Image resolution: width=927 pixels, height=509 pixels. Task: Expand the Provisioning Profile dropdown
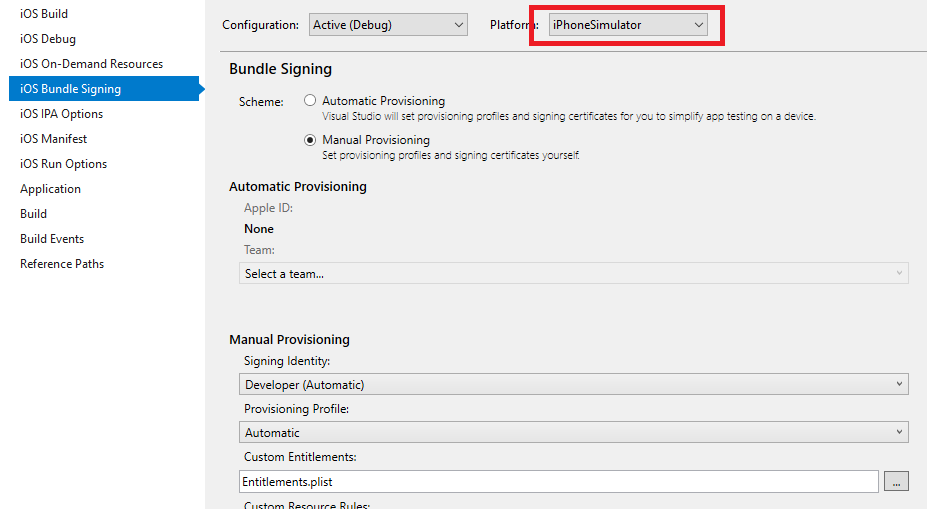[573, 432]
